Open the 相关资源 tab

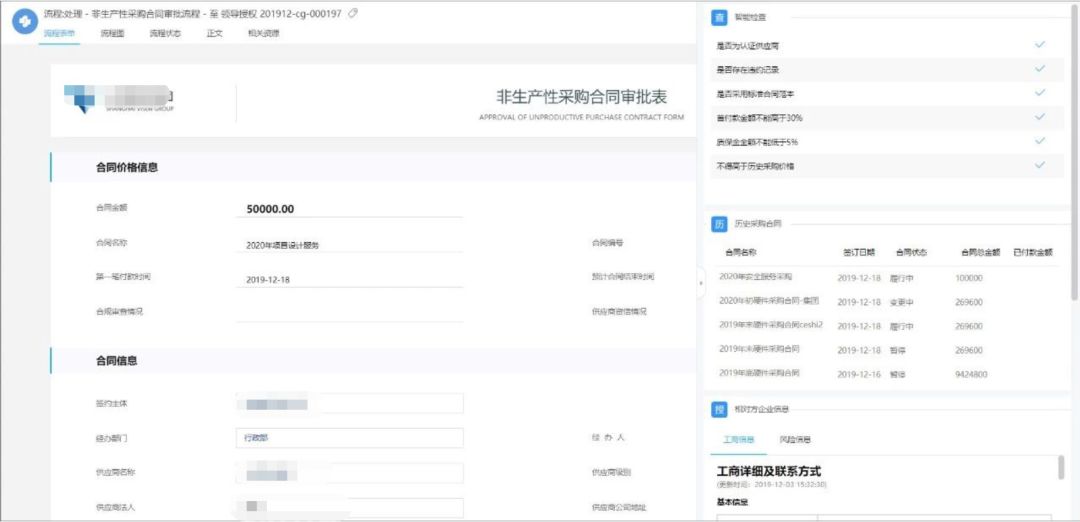click(264, 34)
